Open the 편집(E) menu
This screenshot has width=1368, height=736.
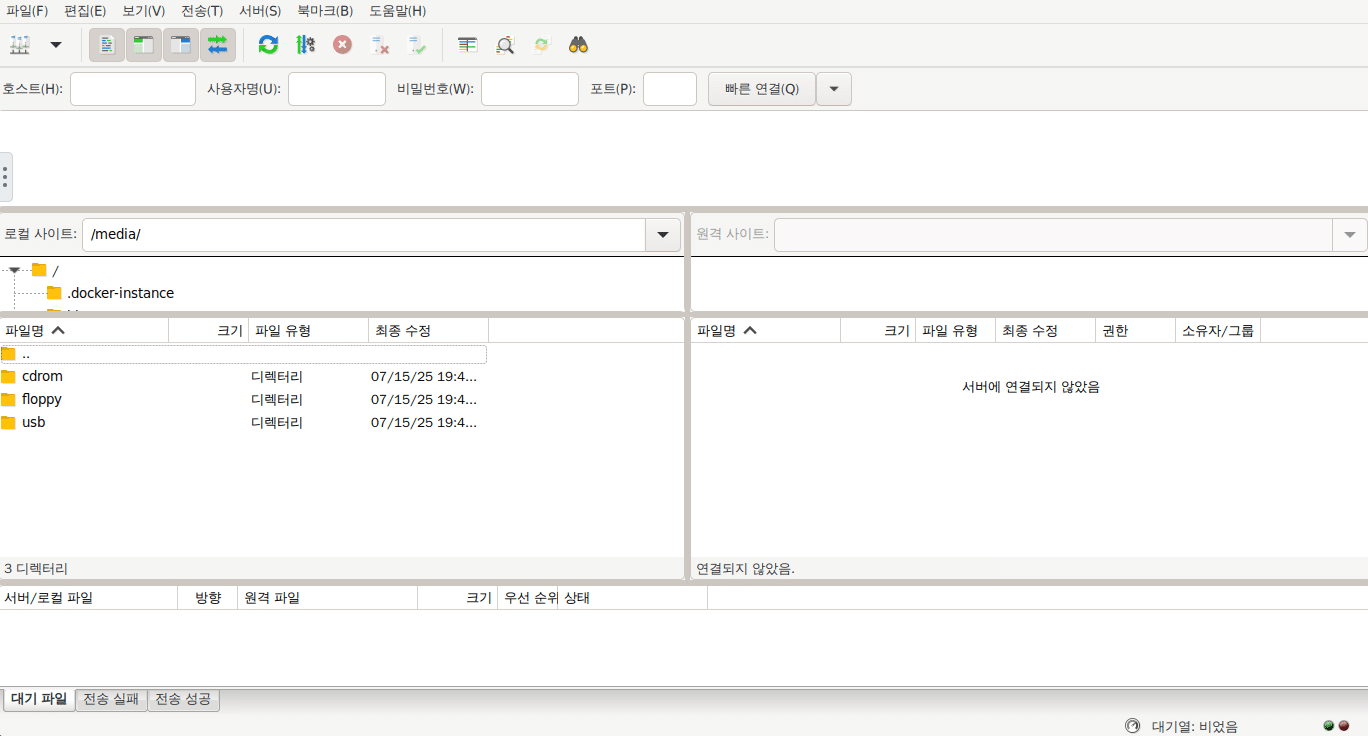pos(85,11)
